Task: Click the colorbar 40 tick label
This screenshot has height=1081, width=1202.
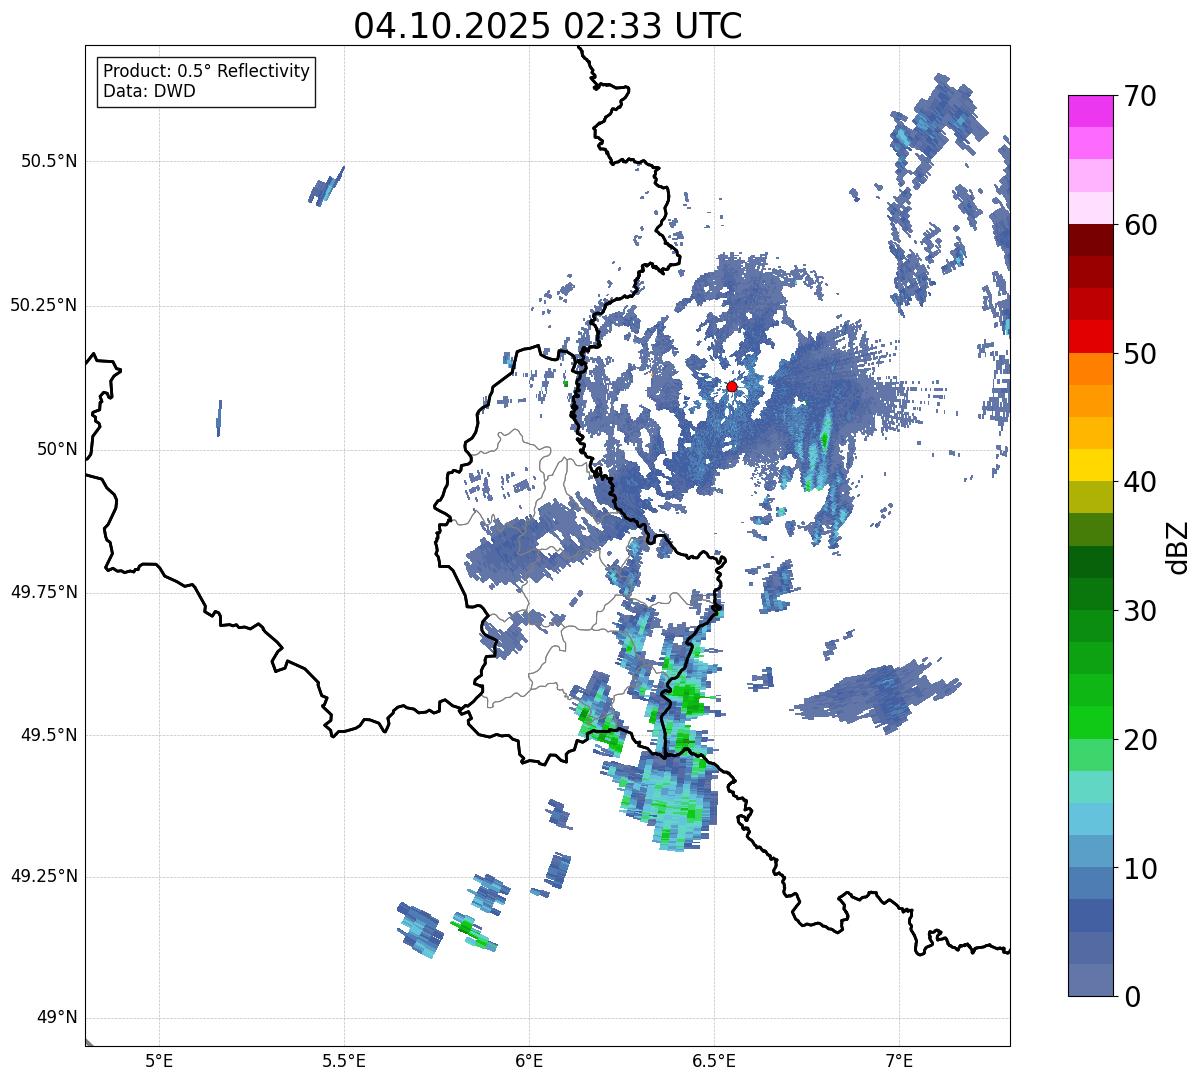Action: (x=1139, y=482)
